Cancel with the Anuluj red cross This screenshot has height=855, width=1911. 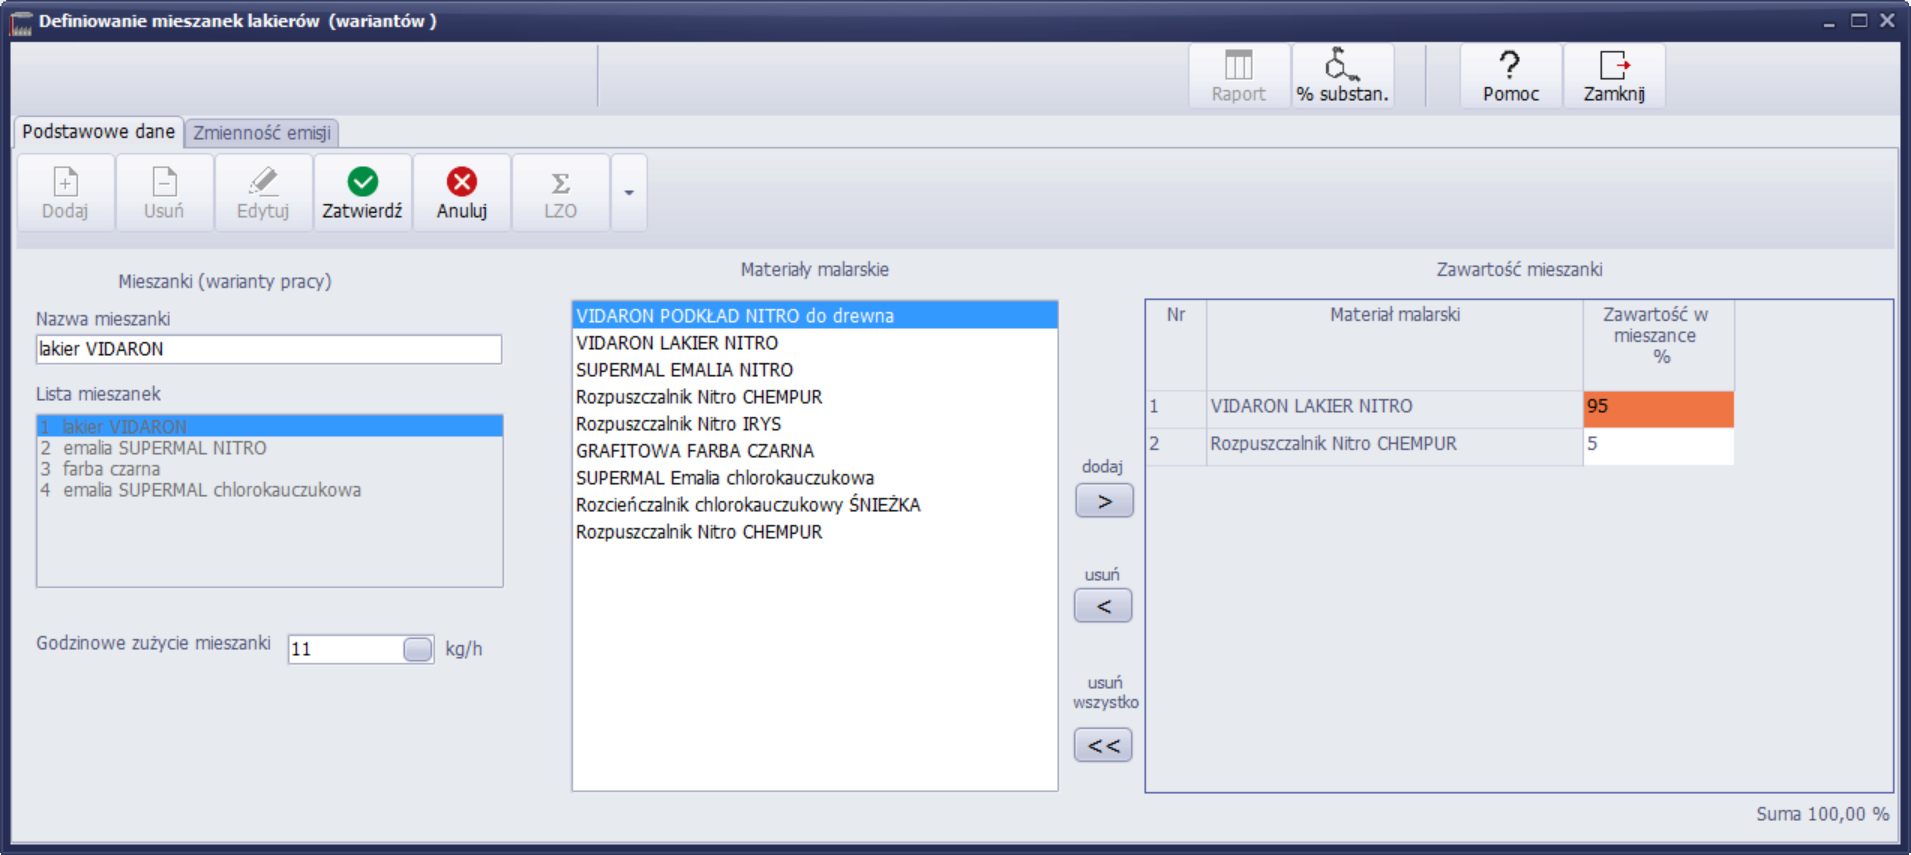click(x=461, y=193)
